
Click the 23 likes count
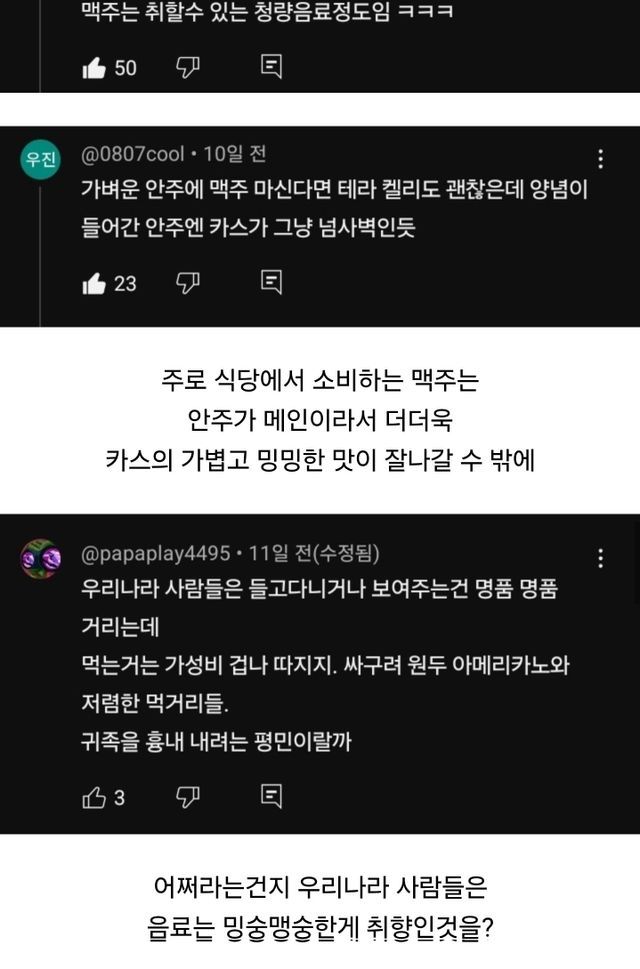(x=125, y=284)
